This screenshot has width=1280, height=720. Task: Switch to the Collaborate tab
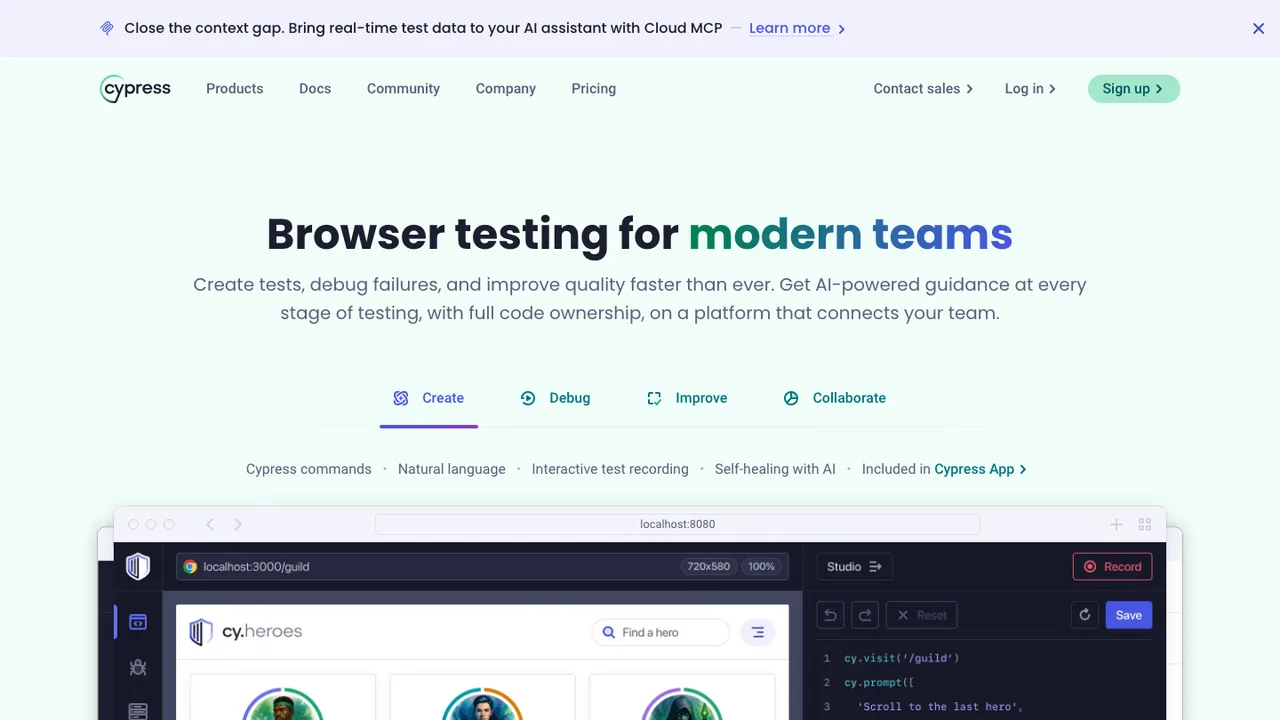(834, 398)
